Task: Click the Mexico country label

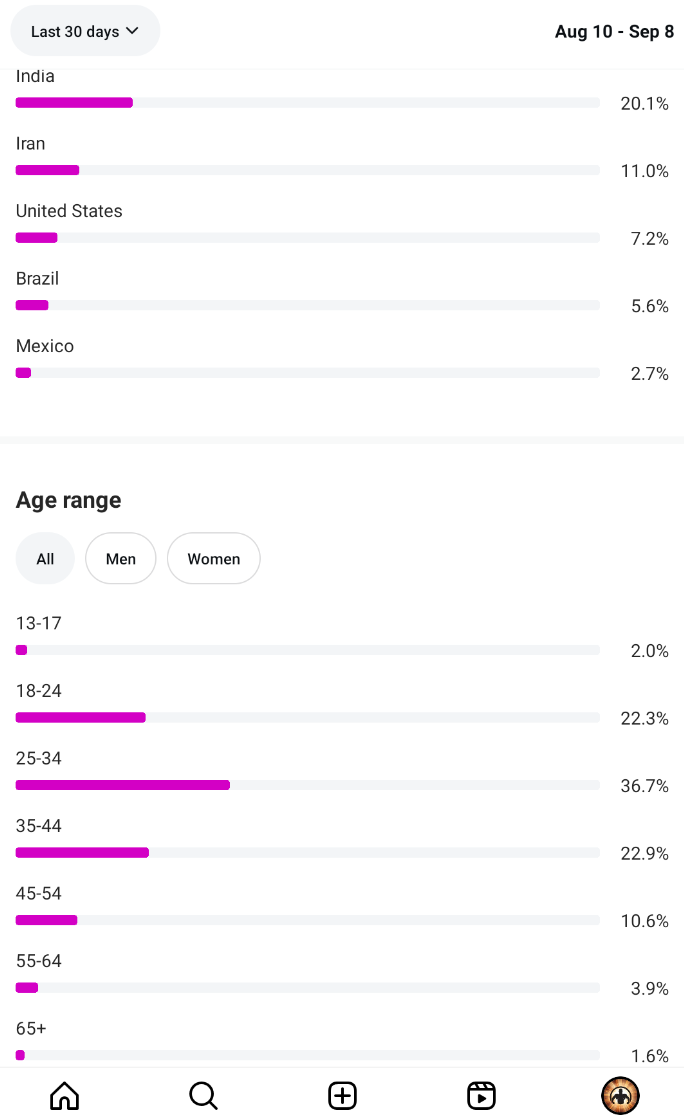Action: (45, 346)
